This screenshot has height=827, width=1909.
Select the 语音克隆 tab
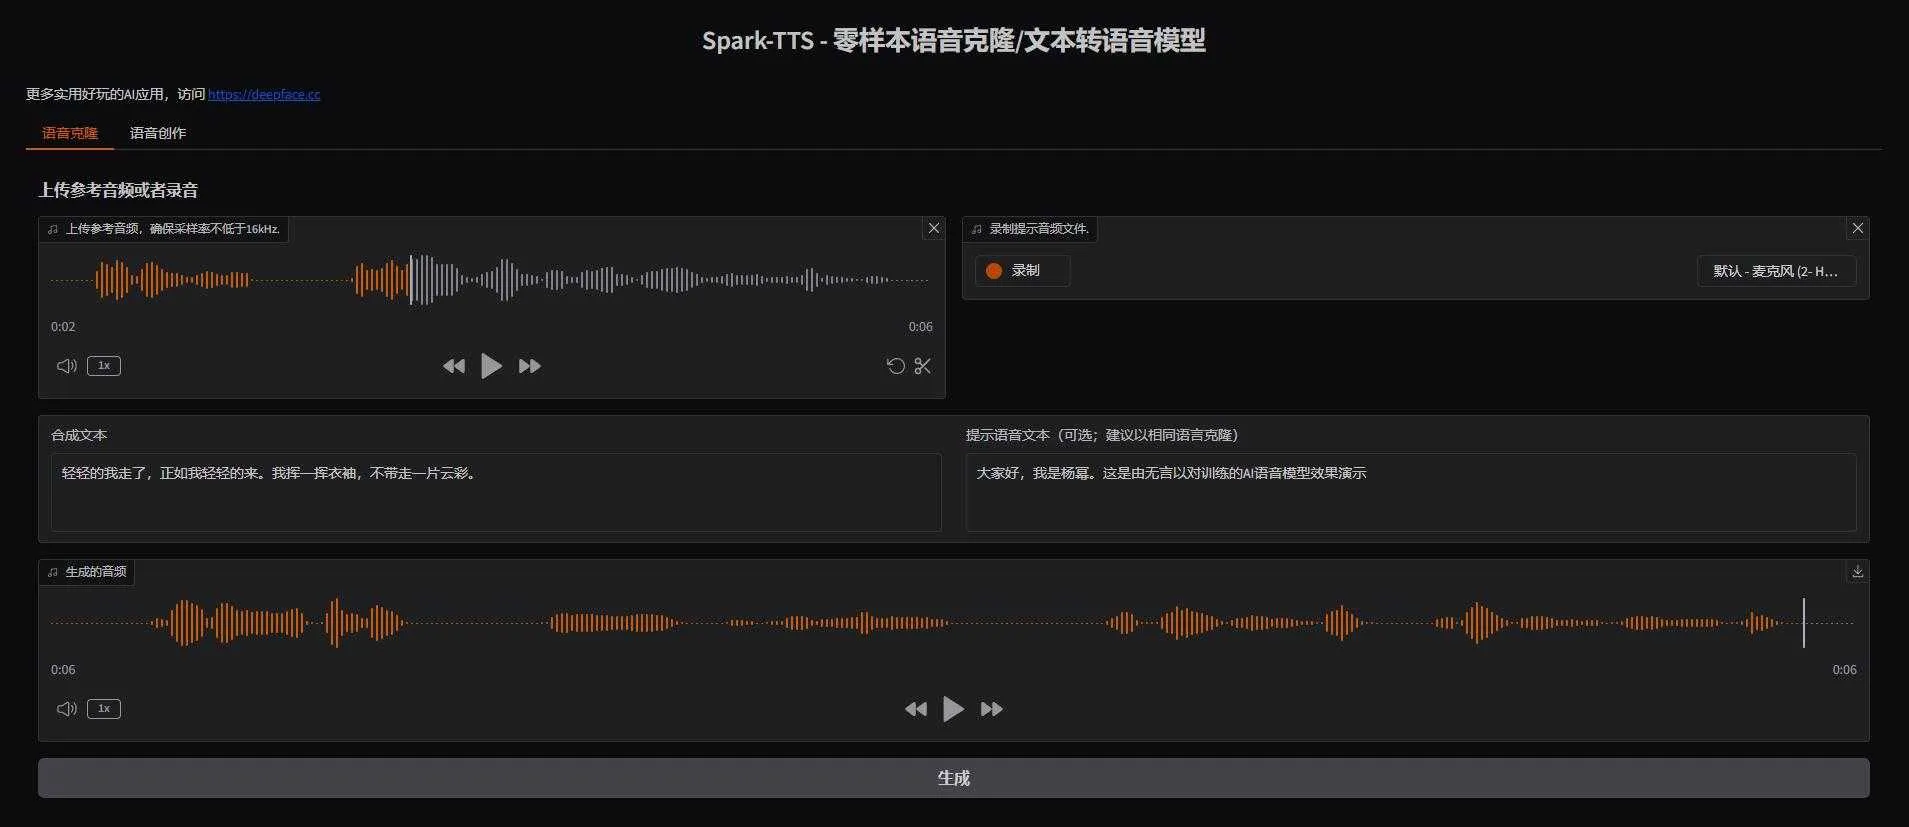(x=70, y=133)
